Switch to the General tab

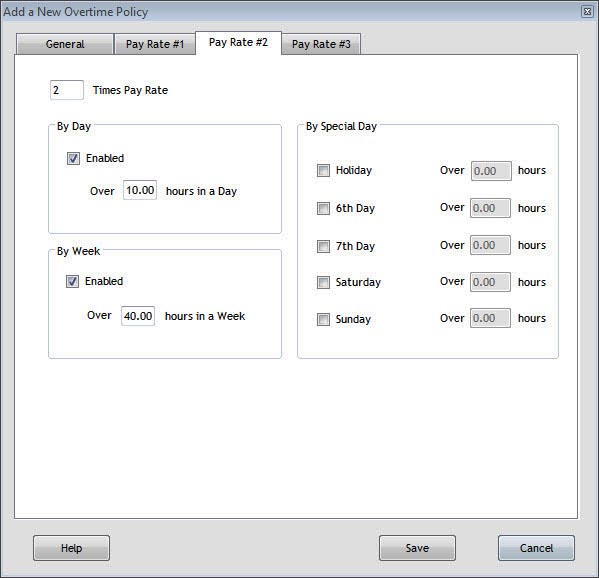[65, 44]
